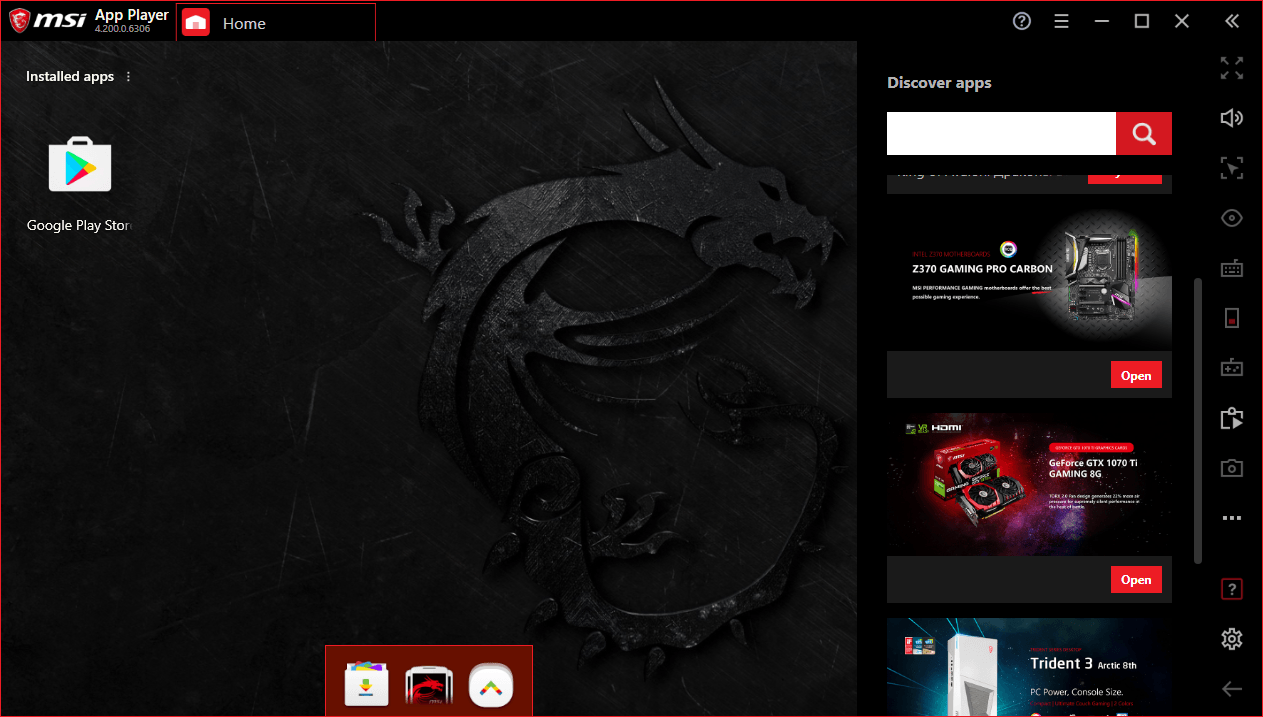1263x717 pixels.
Task: Open the game controls icon in sidebar
Action: click(1232, 367)
